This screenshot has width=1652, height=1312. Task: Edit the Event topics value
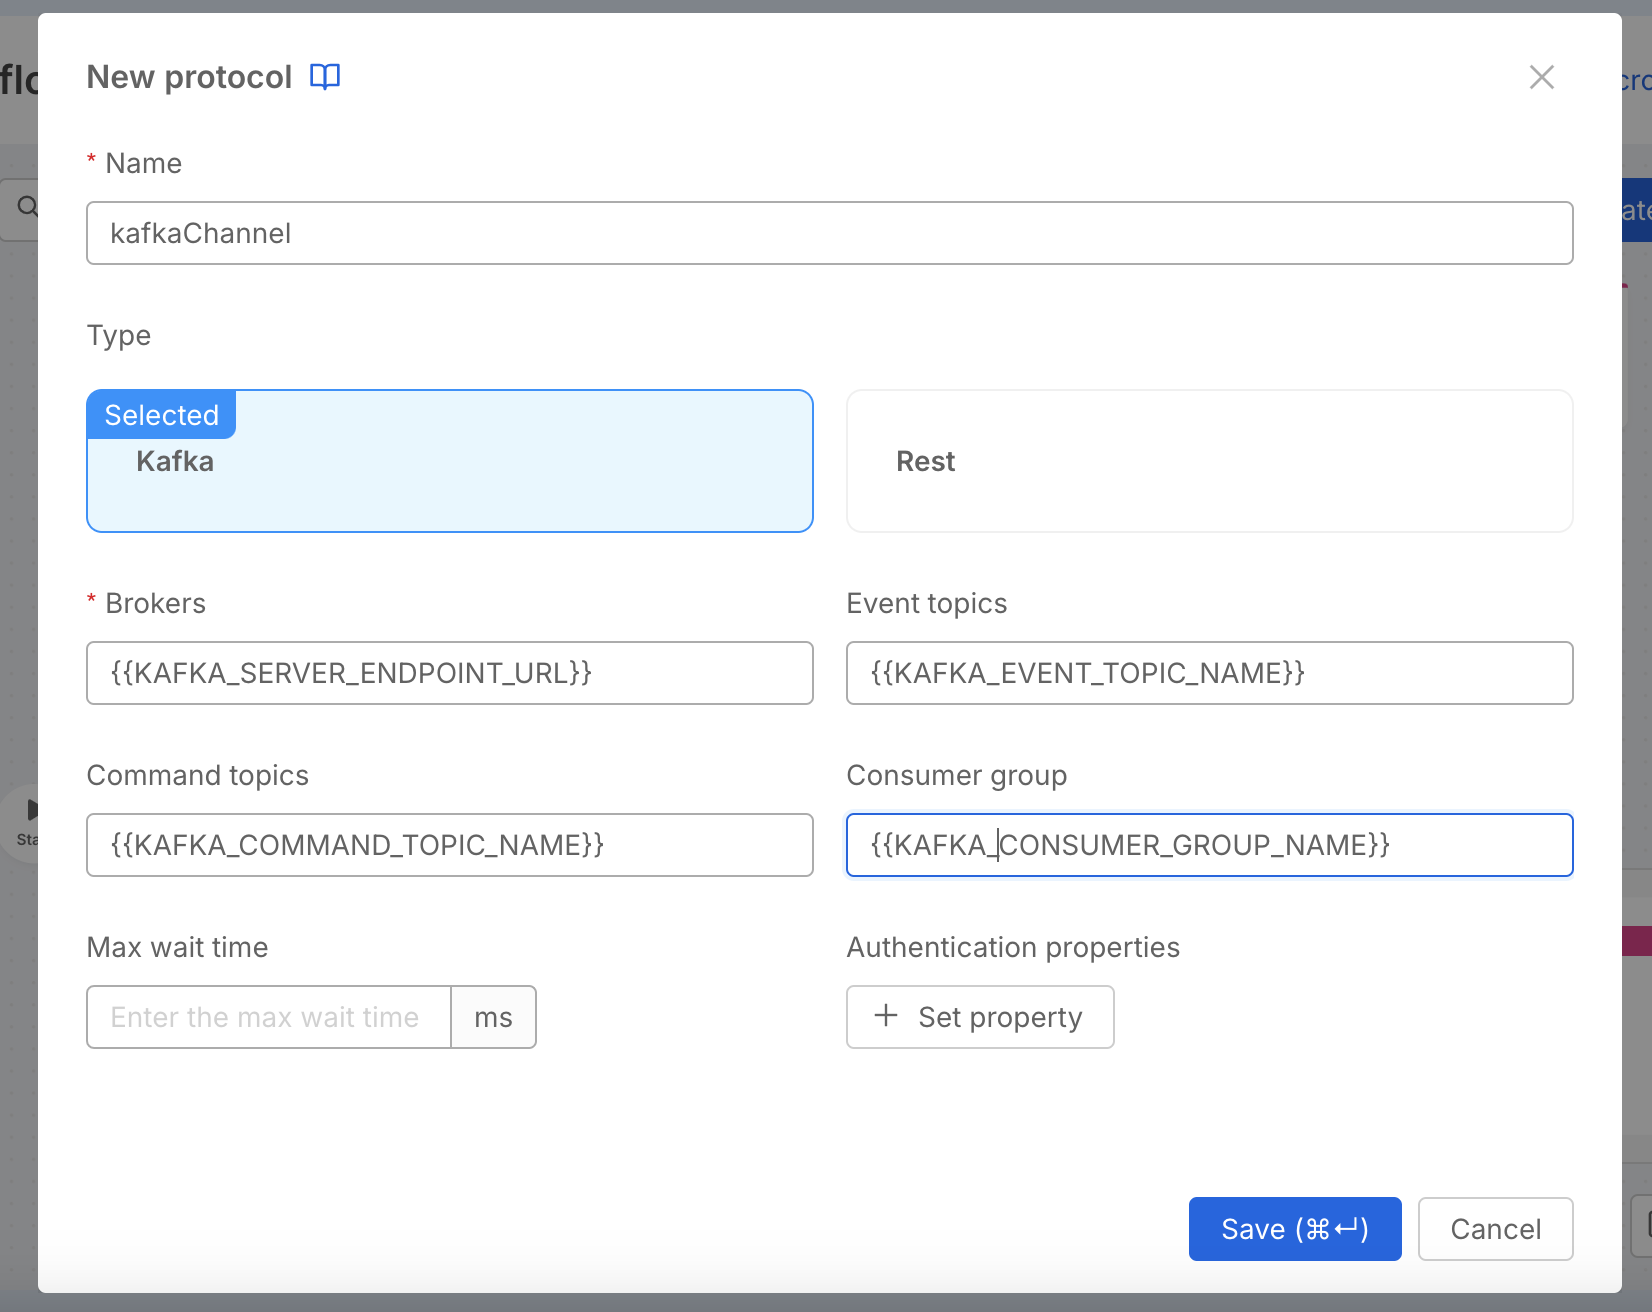tap(1209, 673)
